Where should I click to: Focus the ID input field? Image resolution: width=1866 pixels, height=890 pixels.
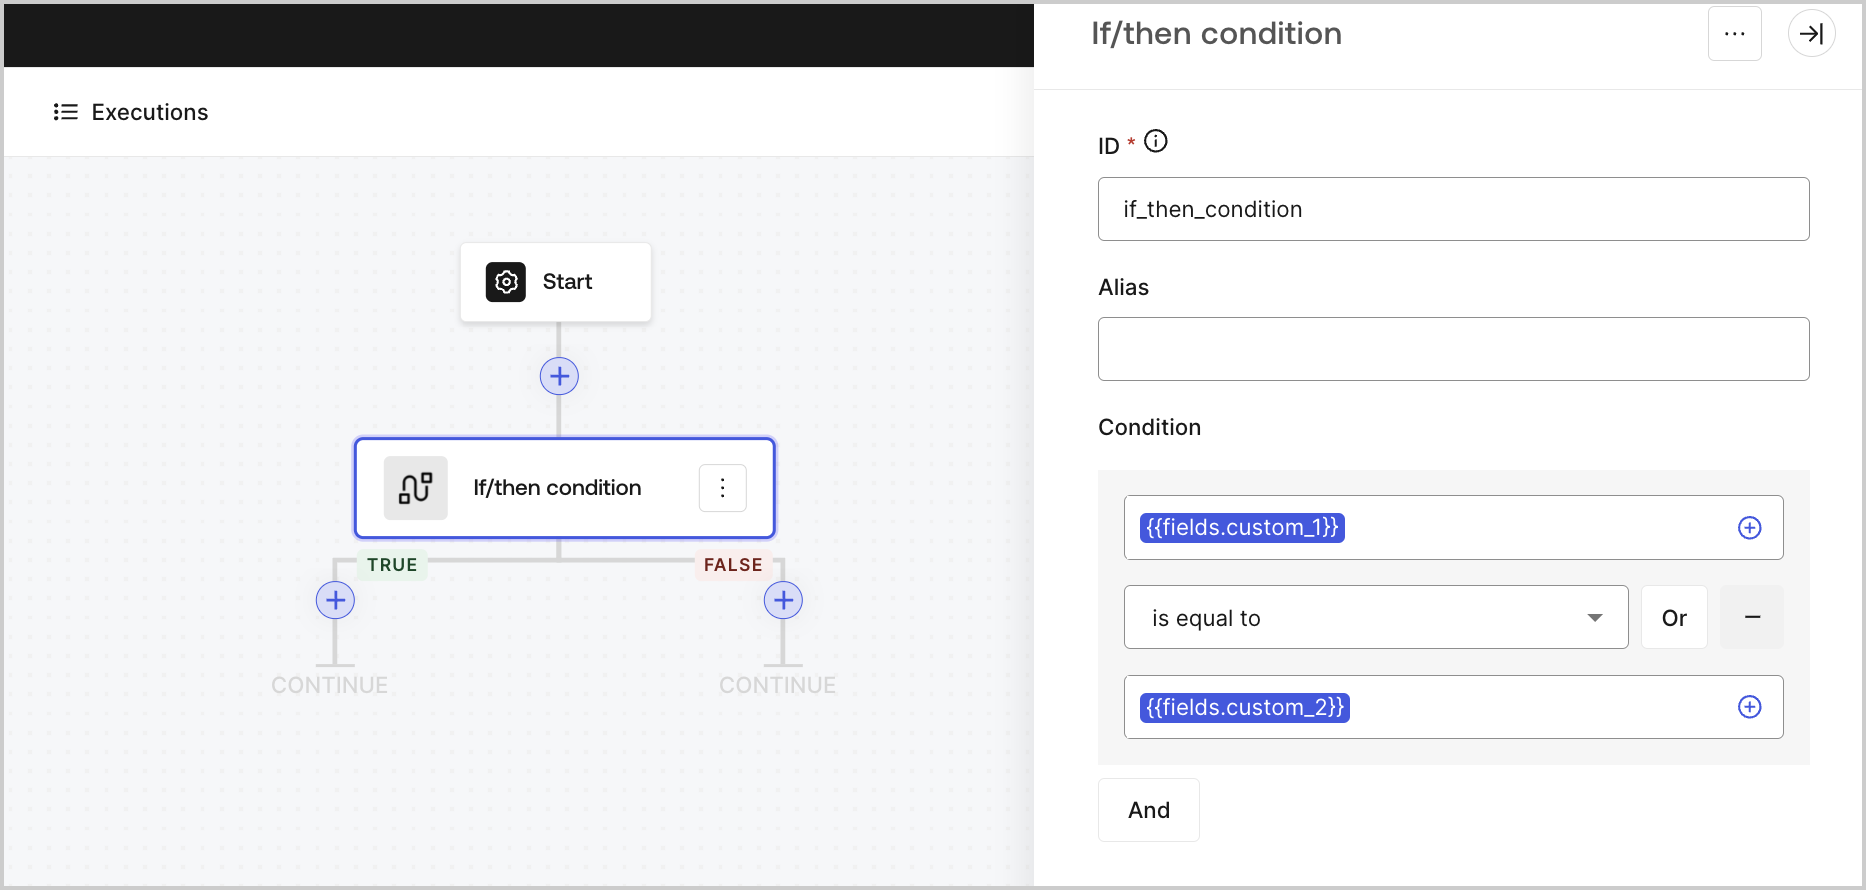1453,209
